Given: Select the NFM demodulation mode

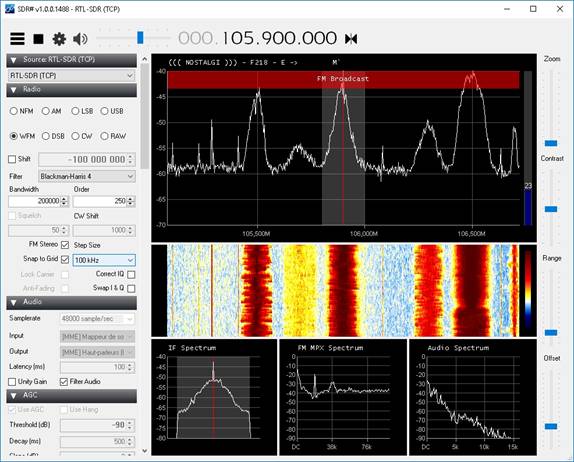Looking at the screenshot, I should (x=22, y=111).
